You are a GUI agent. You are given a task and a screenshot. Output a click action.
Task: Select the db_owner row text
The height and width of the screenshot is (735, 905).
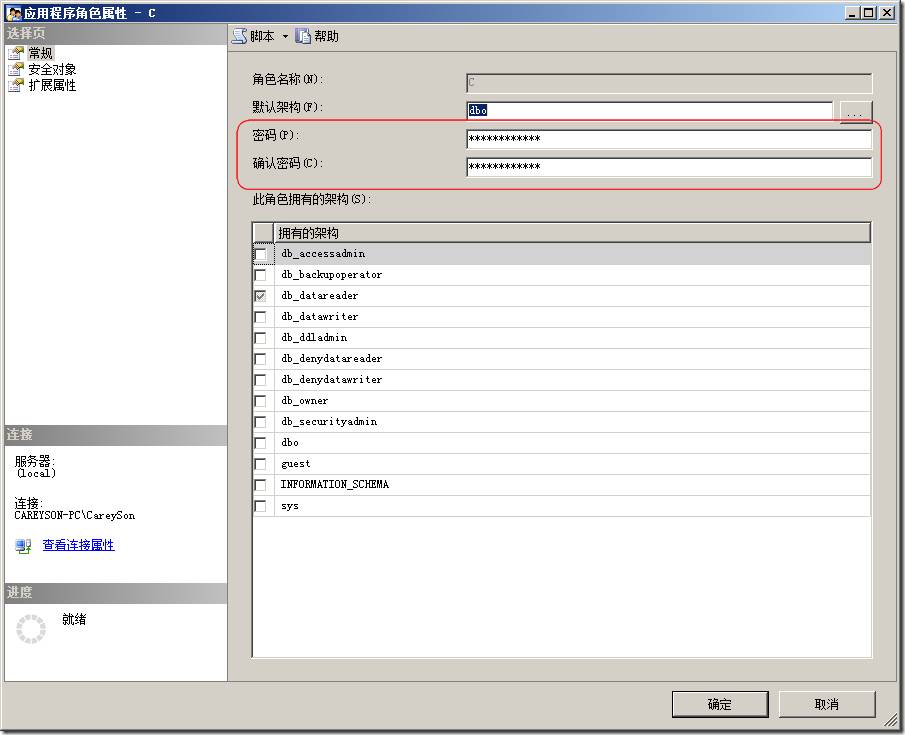click(305, 401)
